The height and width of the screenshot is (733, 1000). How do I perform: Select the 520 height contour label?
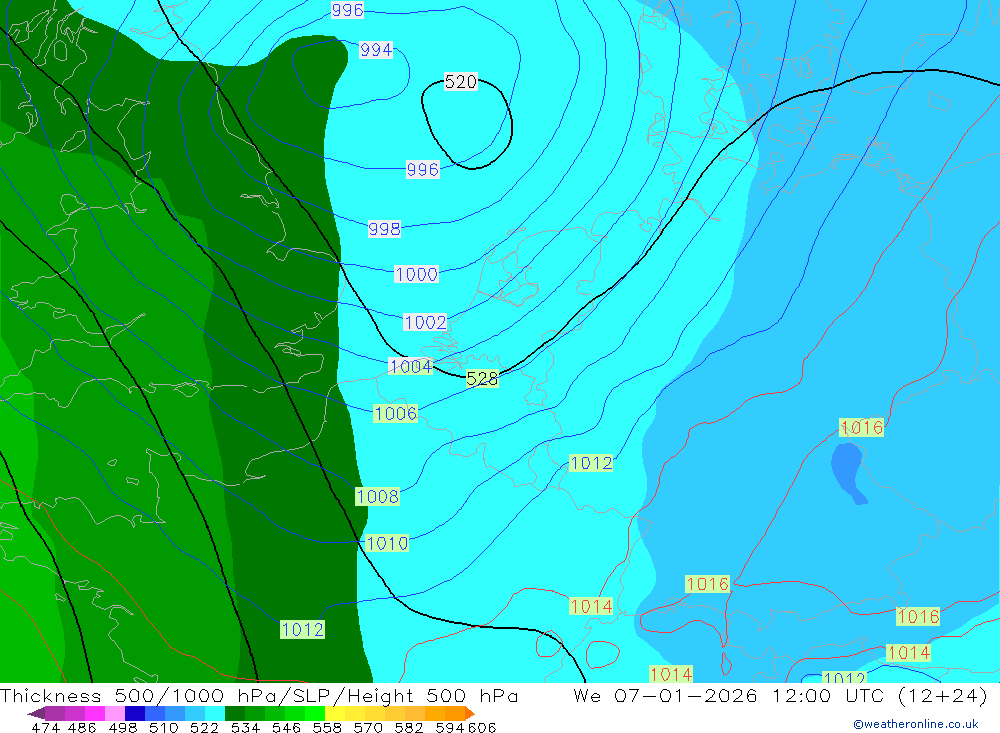coord(460,82)
